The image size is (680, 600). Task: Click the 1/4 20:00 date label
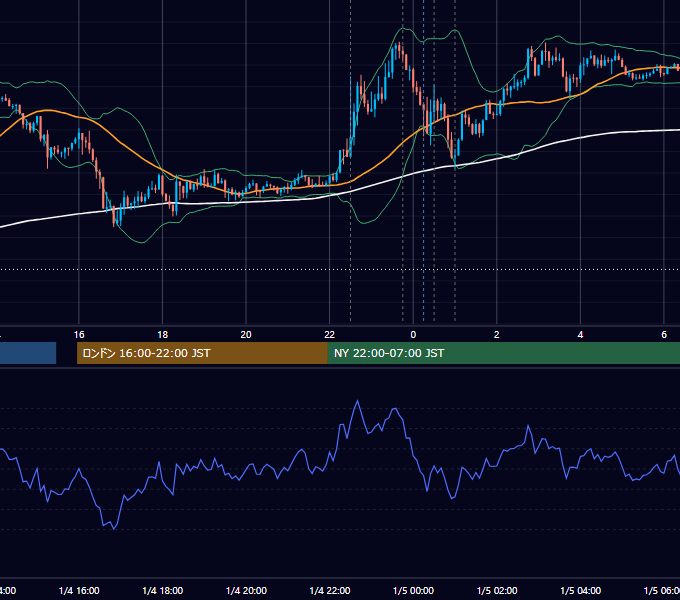pyautogui.click(x=246, y=591)
